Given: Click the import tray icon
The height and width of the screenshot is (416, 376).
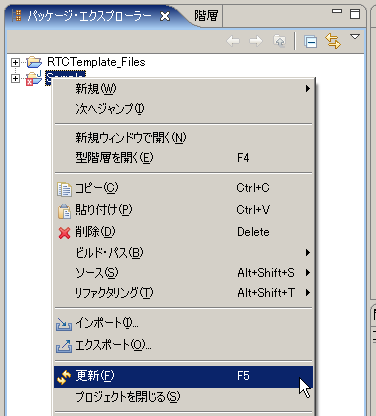Looking at the screenshot, I should coord(64,324).
